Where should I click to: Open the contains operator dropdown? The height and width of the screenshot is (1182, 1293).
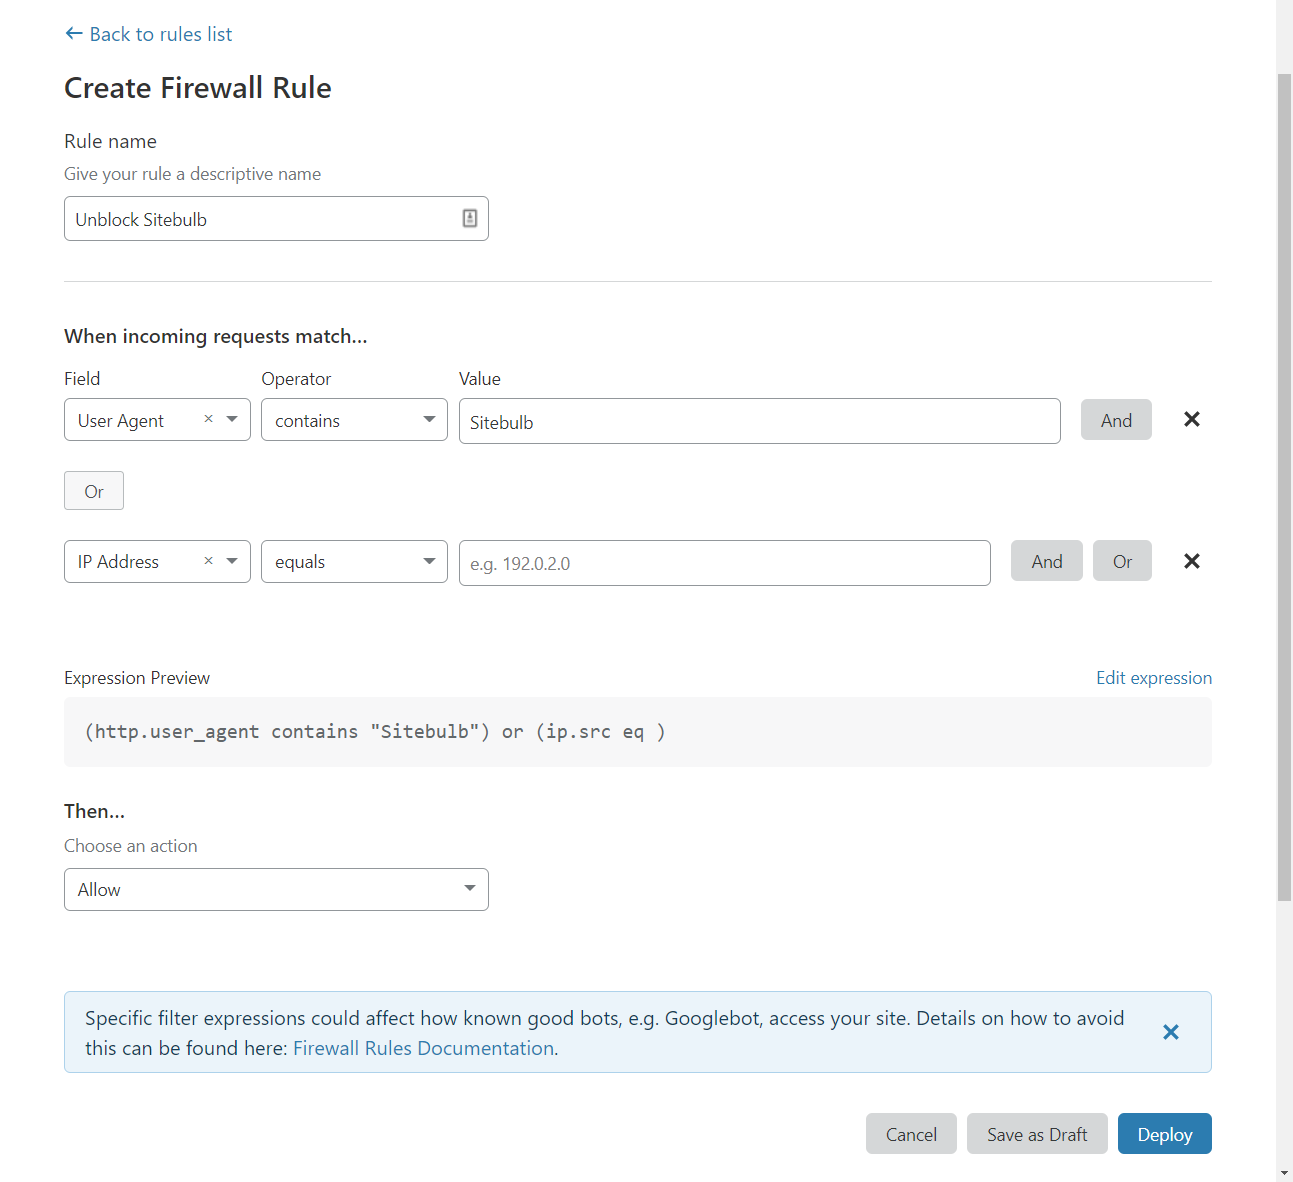(x=354, y=420)
